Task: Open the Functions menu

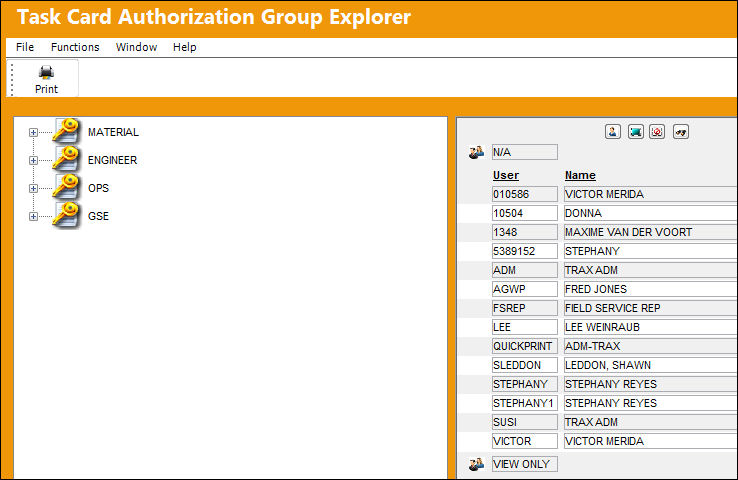Action: click(x=75, y=47)
